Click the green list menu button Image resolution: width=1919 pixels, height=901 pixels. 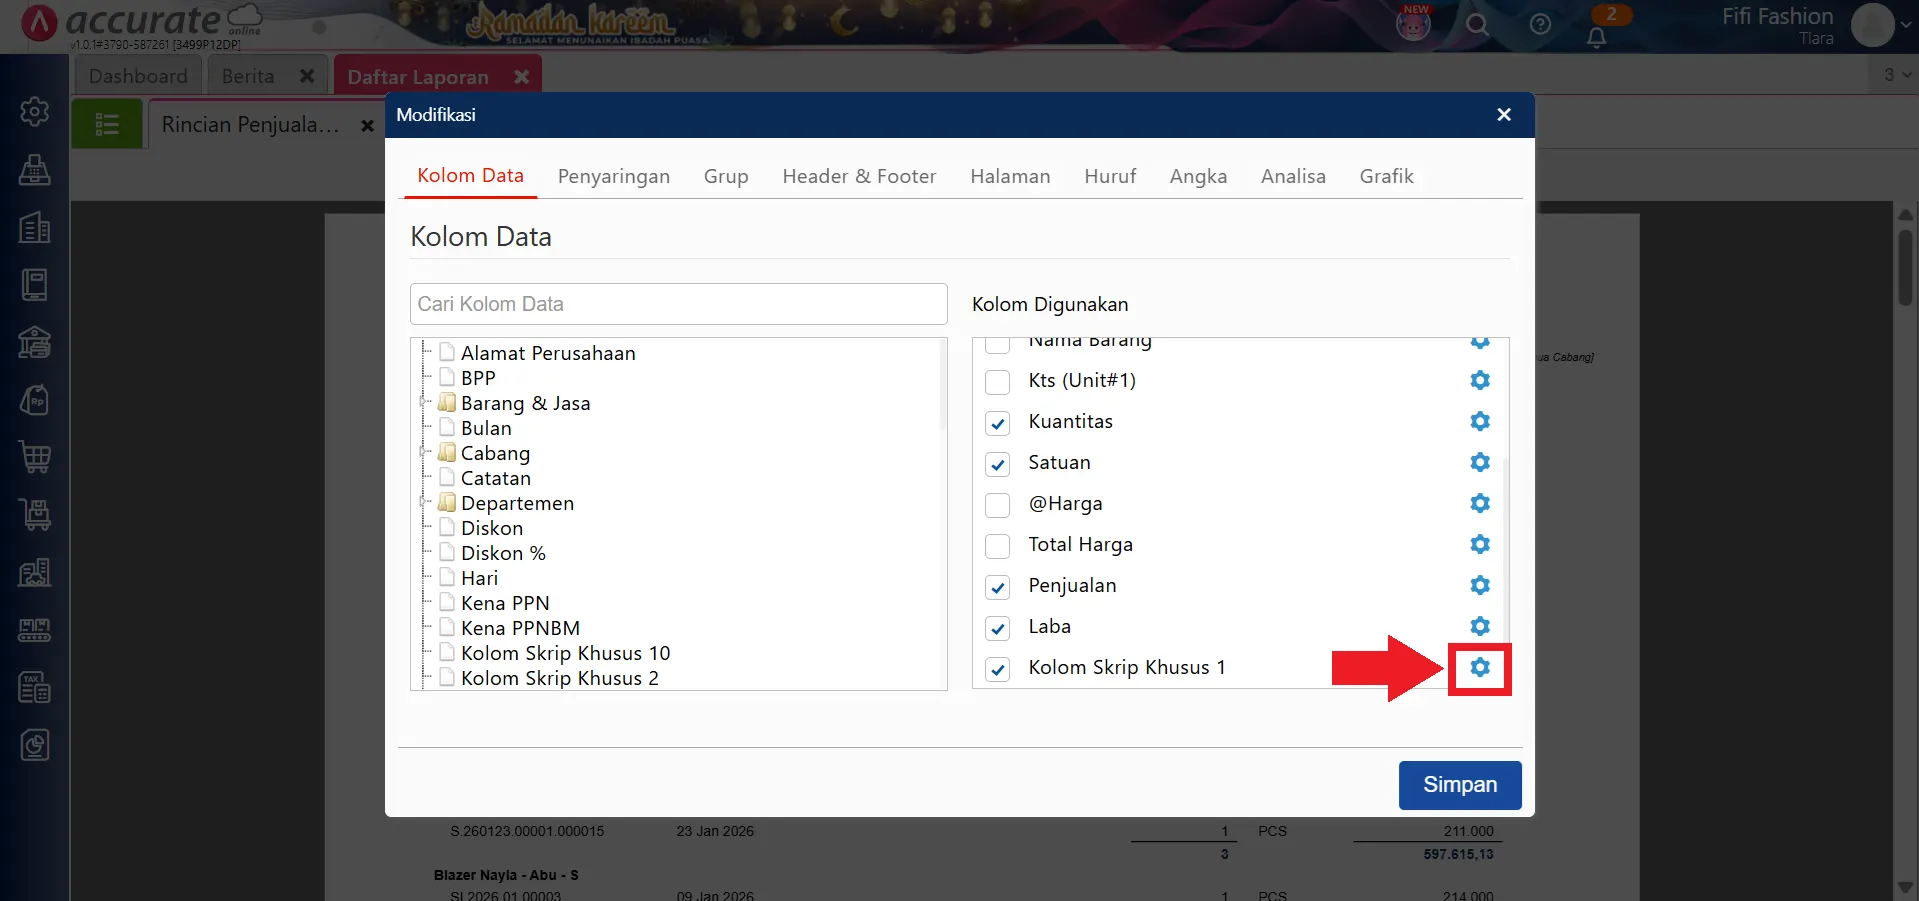pos(107,125)
